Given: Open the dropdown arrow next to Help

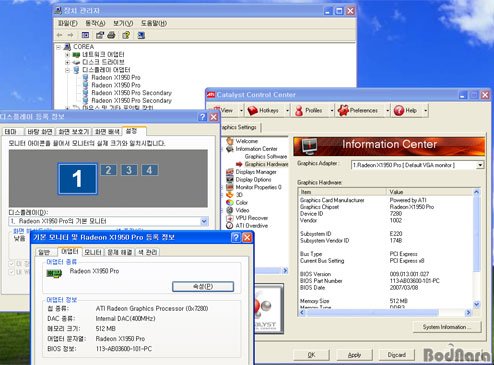Looking at the screenshot, I should [x=426, y=110].
